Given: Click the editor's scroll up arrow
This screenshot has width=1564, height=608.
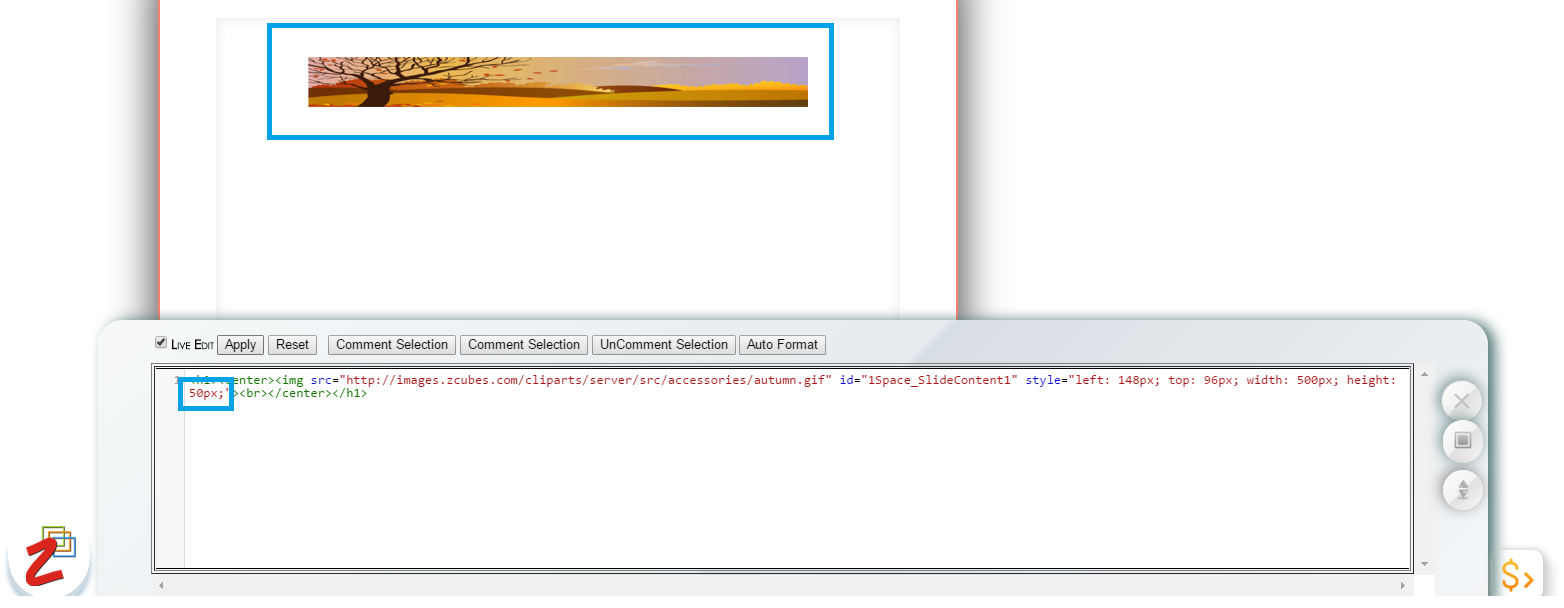Looking at the screenshot, I should [x=1424, y=372].
